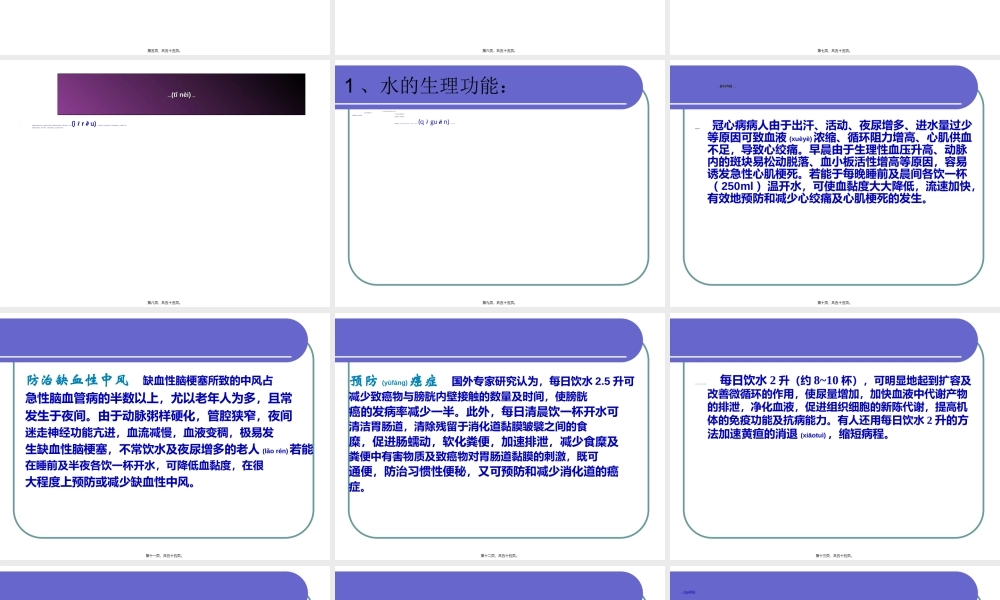Image resolution: width=1000 pixels, height=600 pixels.
Task: Select the 防治缺血性中风 heading text
Action: pyautogui.click(x=75, y=378)
